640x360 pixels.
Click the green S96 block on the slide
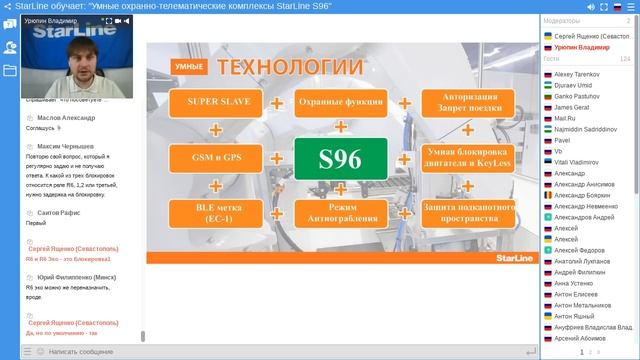click(341, 159)
